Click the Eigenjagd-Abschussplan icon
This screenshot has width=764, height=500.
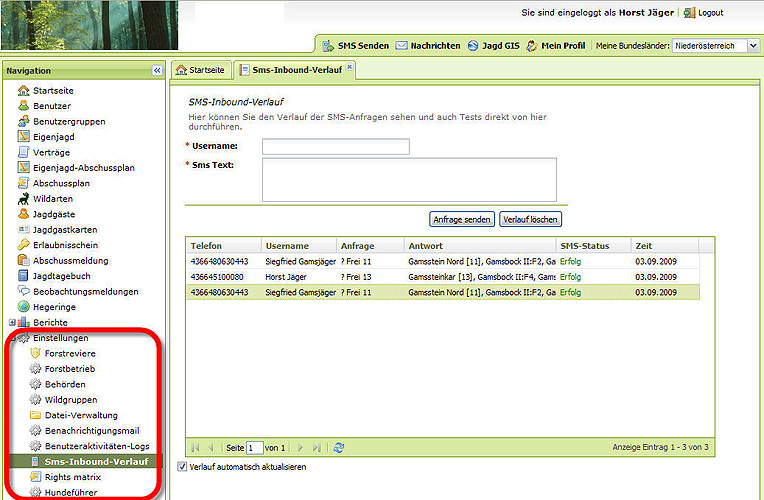(x=23, y=168)
